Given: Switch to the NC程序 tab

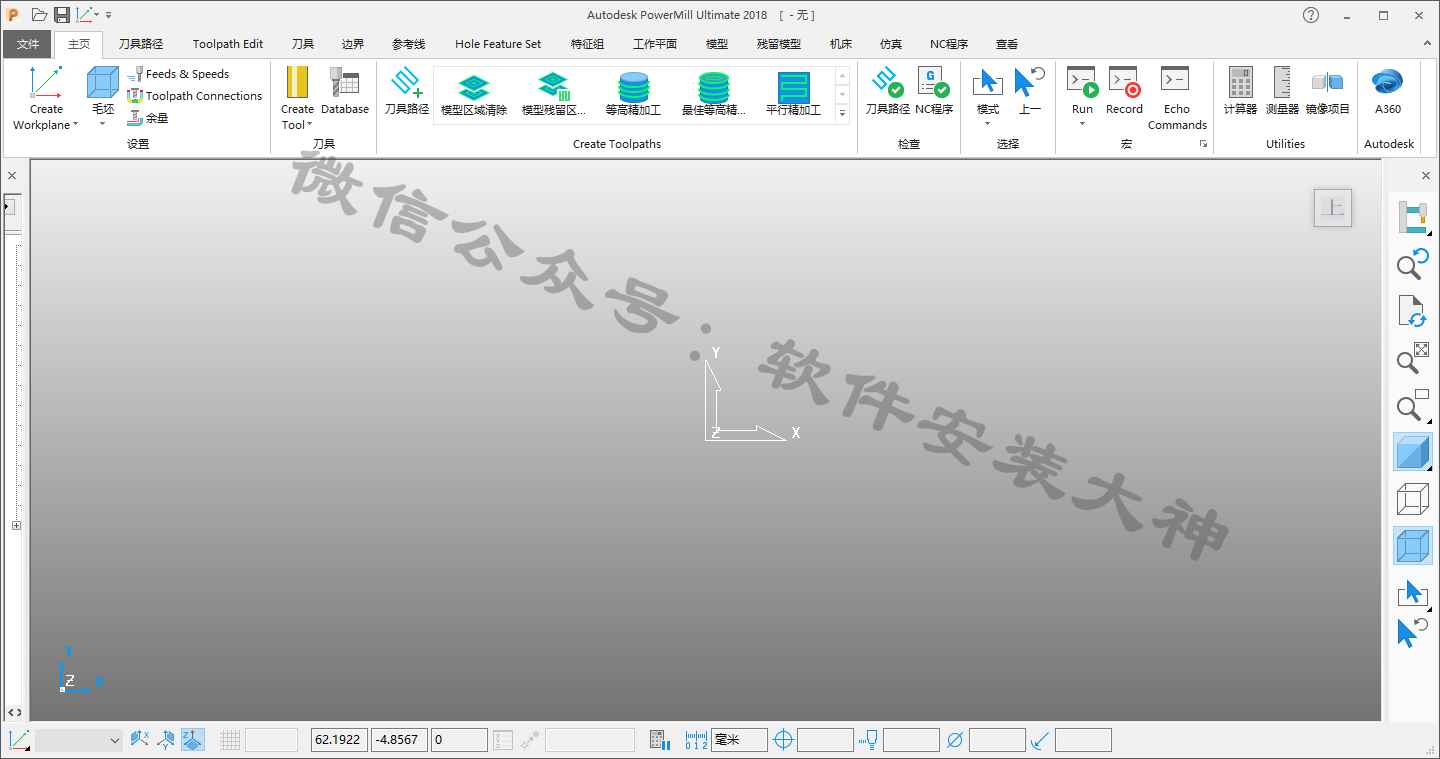Looking at the screenshot, I should pyautogui.click(x=949, y=44).
